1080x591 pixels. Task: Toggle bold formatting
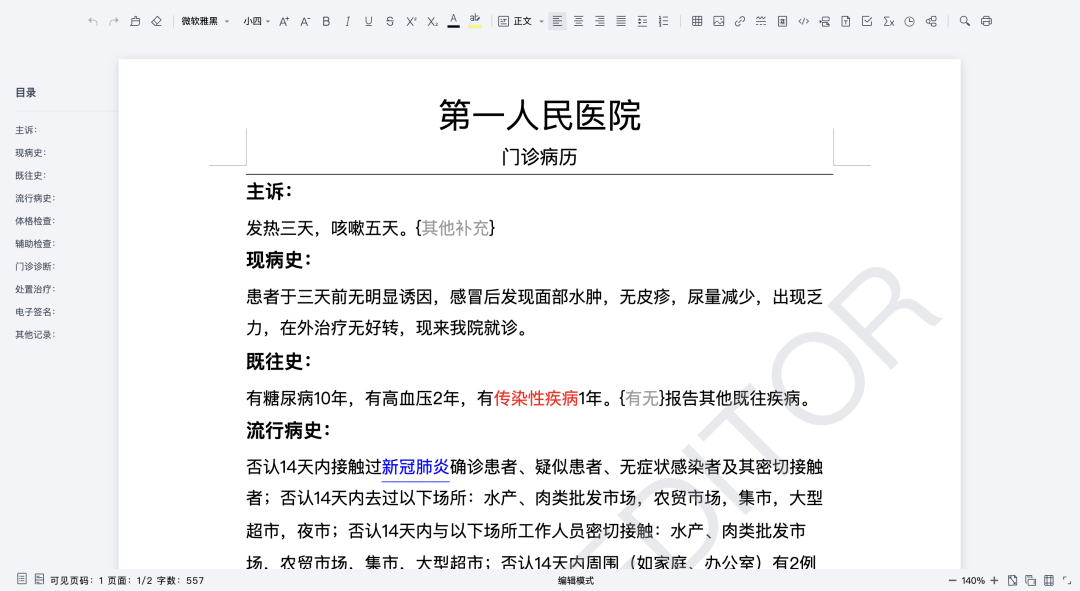click(326, 20)
